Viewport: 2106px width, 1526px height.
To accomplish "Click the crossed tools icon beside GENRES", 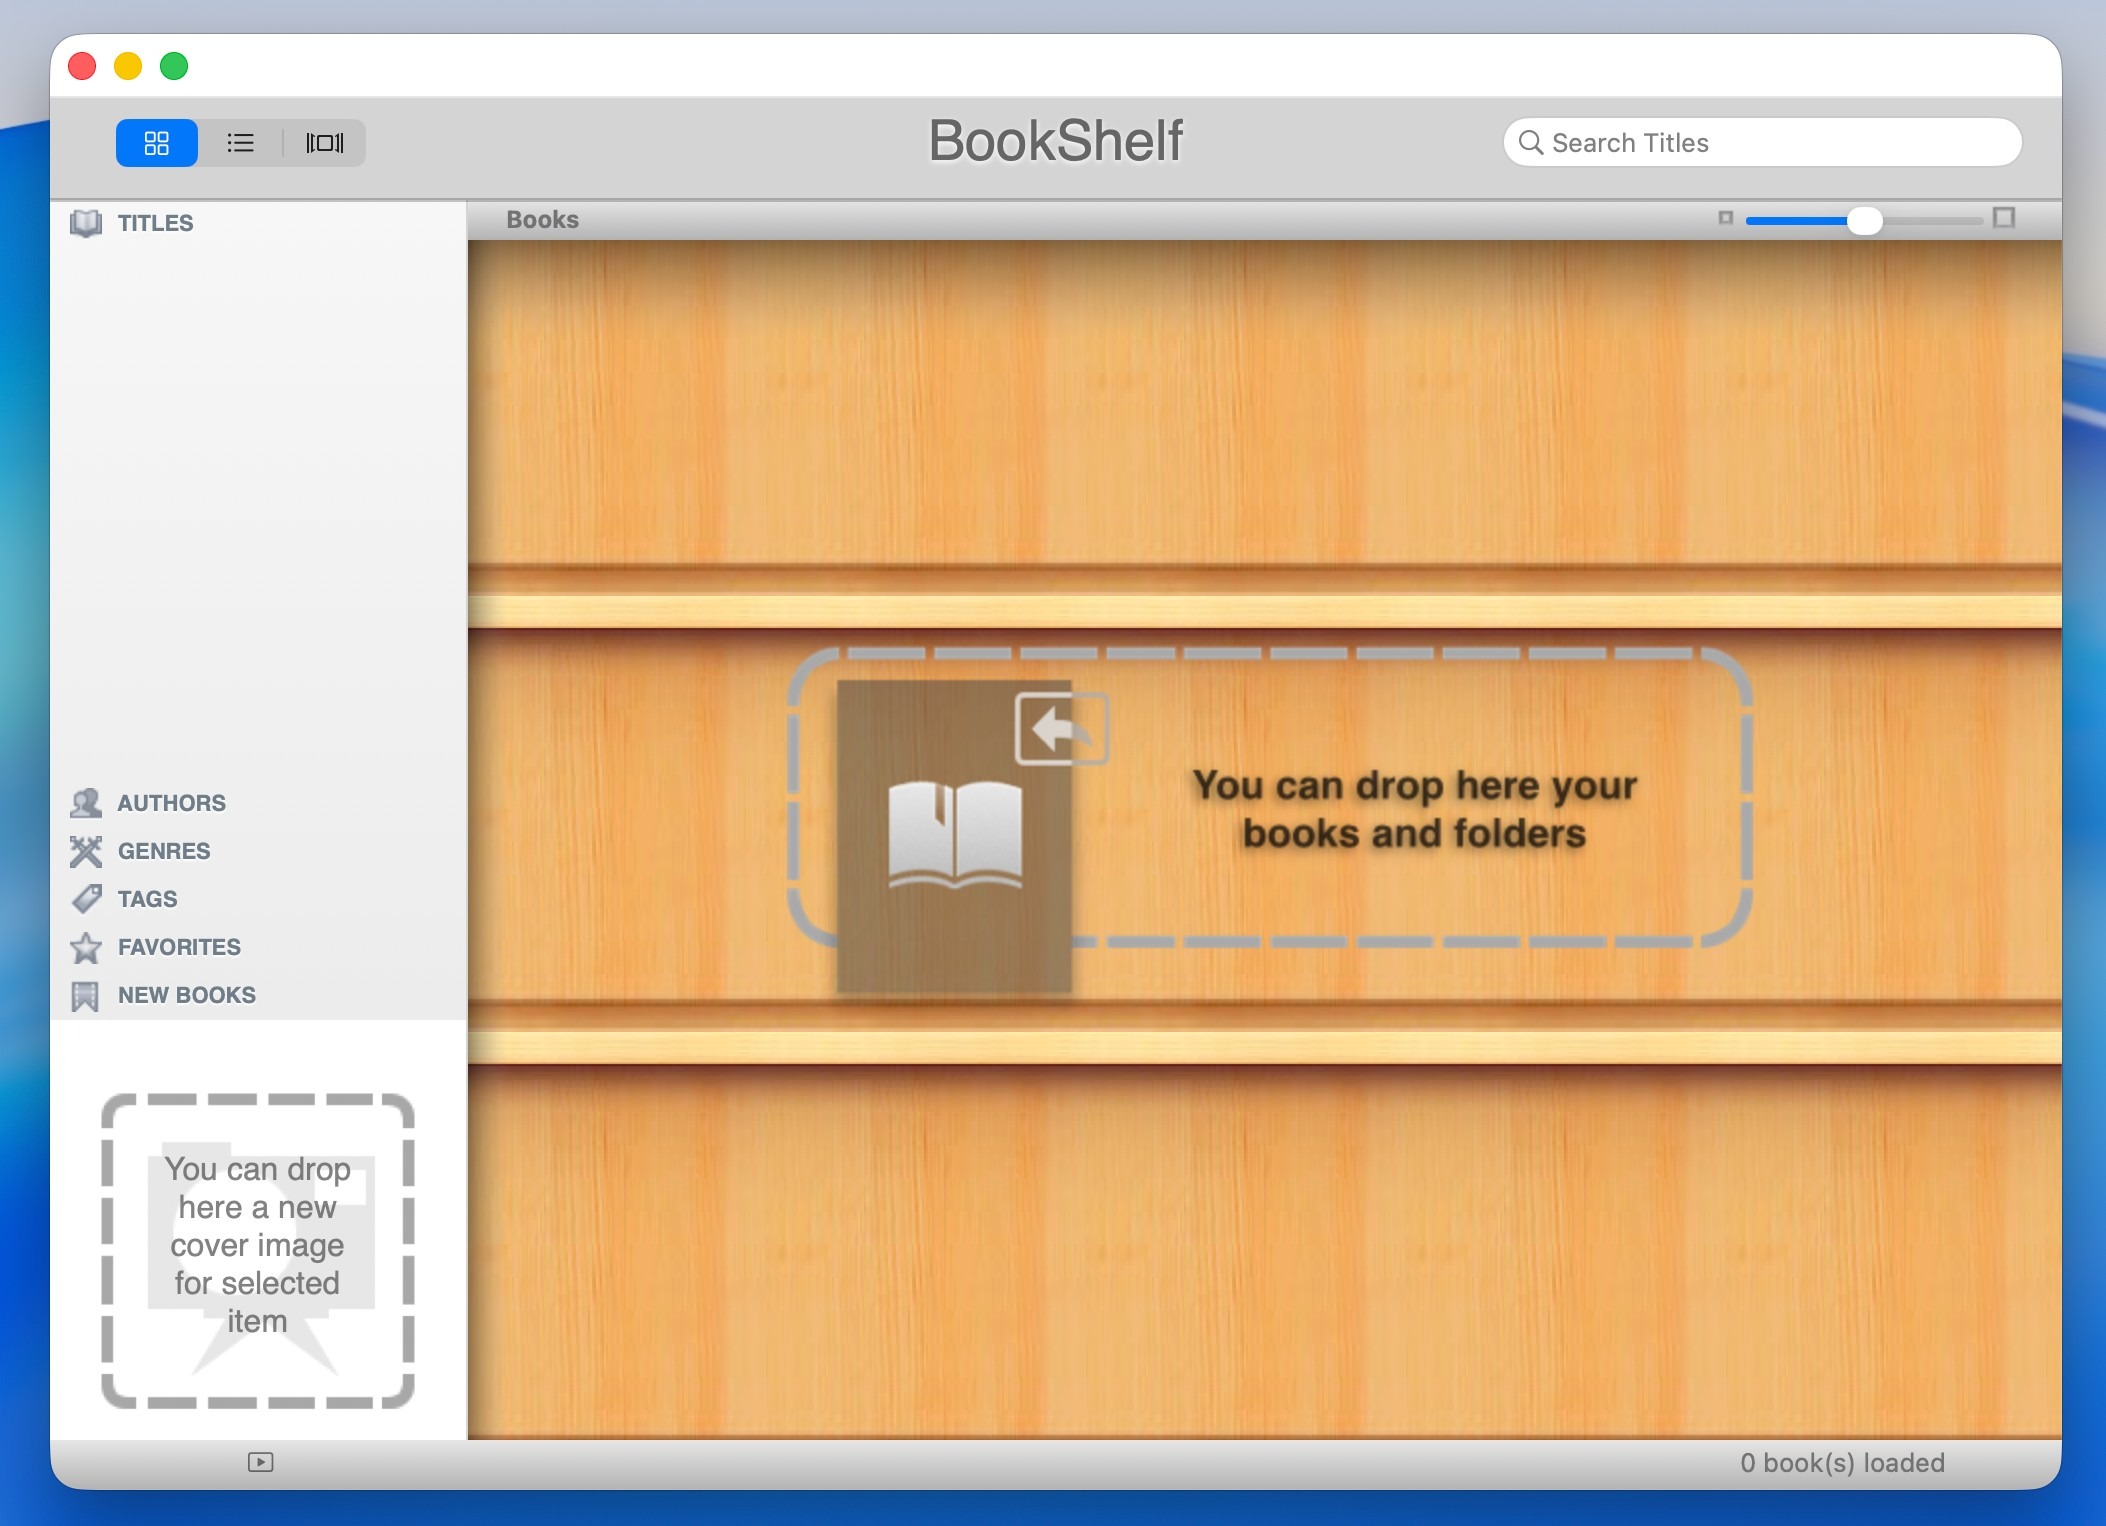I will point(86,851).
